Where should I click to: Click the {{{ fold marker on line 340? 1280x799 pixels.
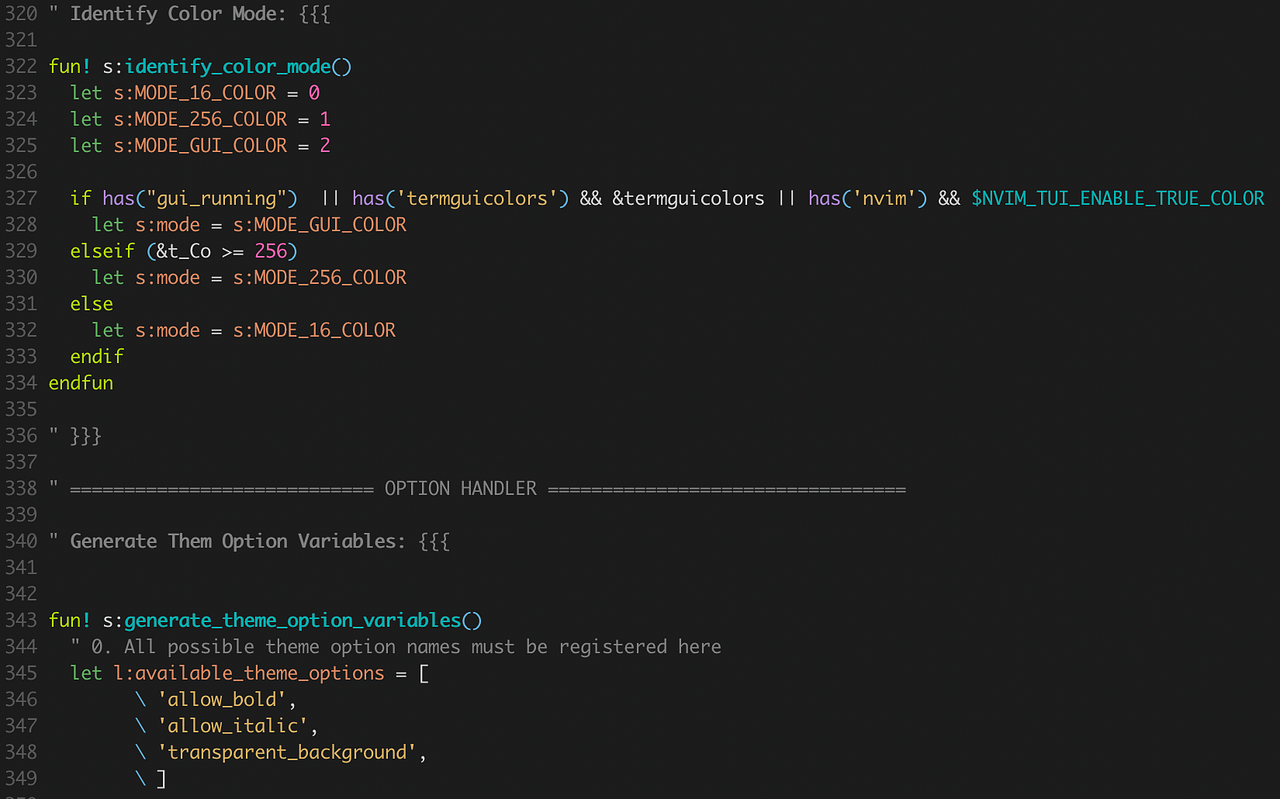point(434,541)
